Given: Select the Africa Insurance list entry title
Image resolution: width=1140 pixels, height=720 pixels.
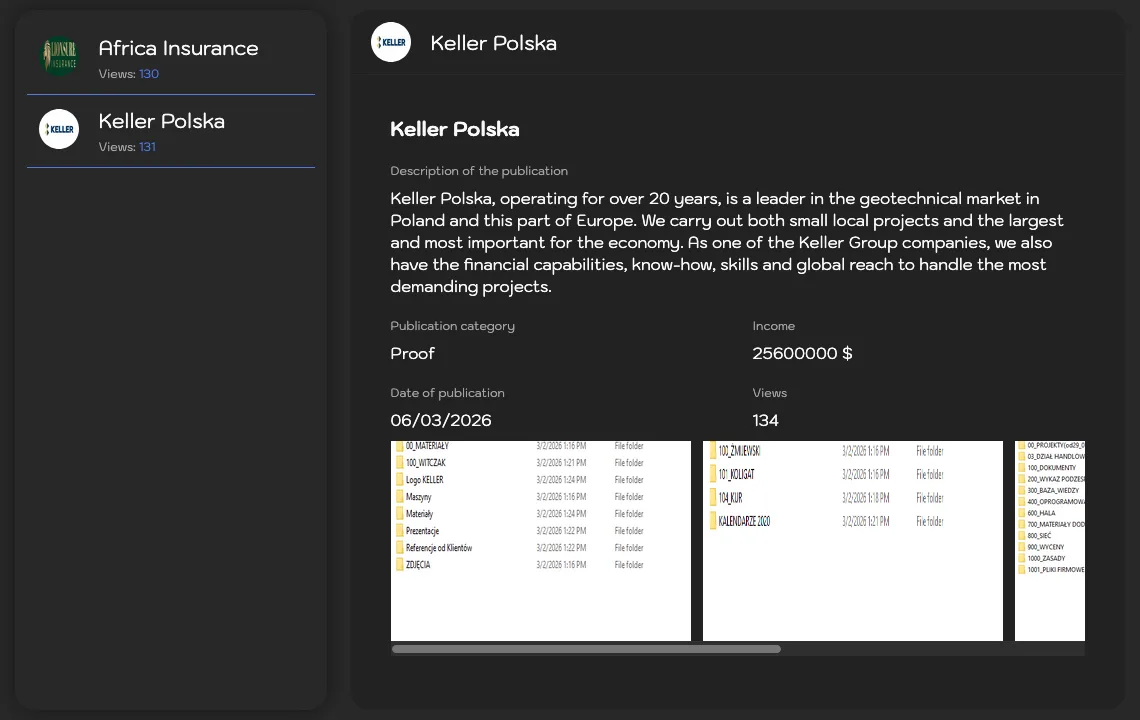Looking at the screenshot, I should pos(178,48).
